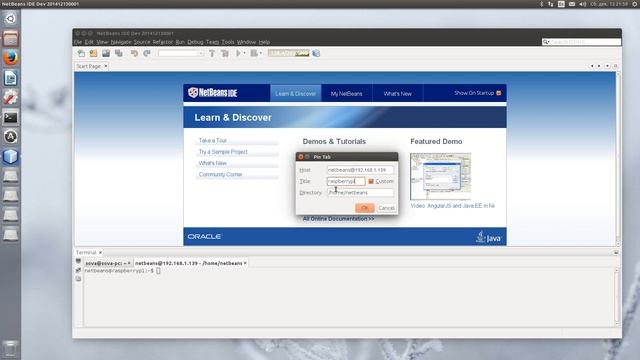The width and height of the screenshot is (640, 360).
Task: Click the Host field in Pin Tab dialog
Action: pyautogui.click(x=360, y=170)
